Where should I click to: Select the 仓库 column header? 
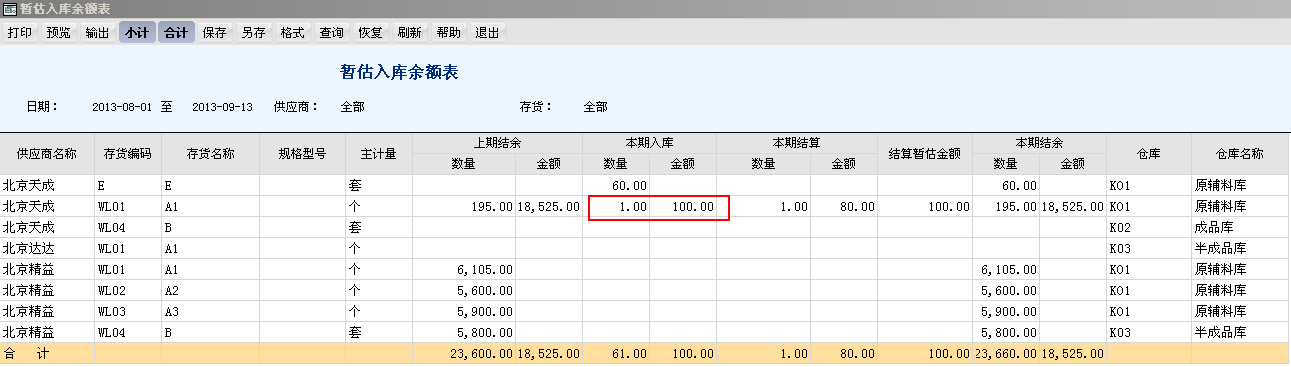click(x=1148, y=154)
